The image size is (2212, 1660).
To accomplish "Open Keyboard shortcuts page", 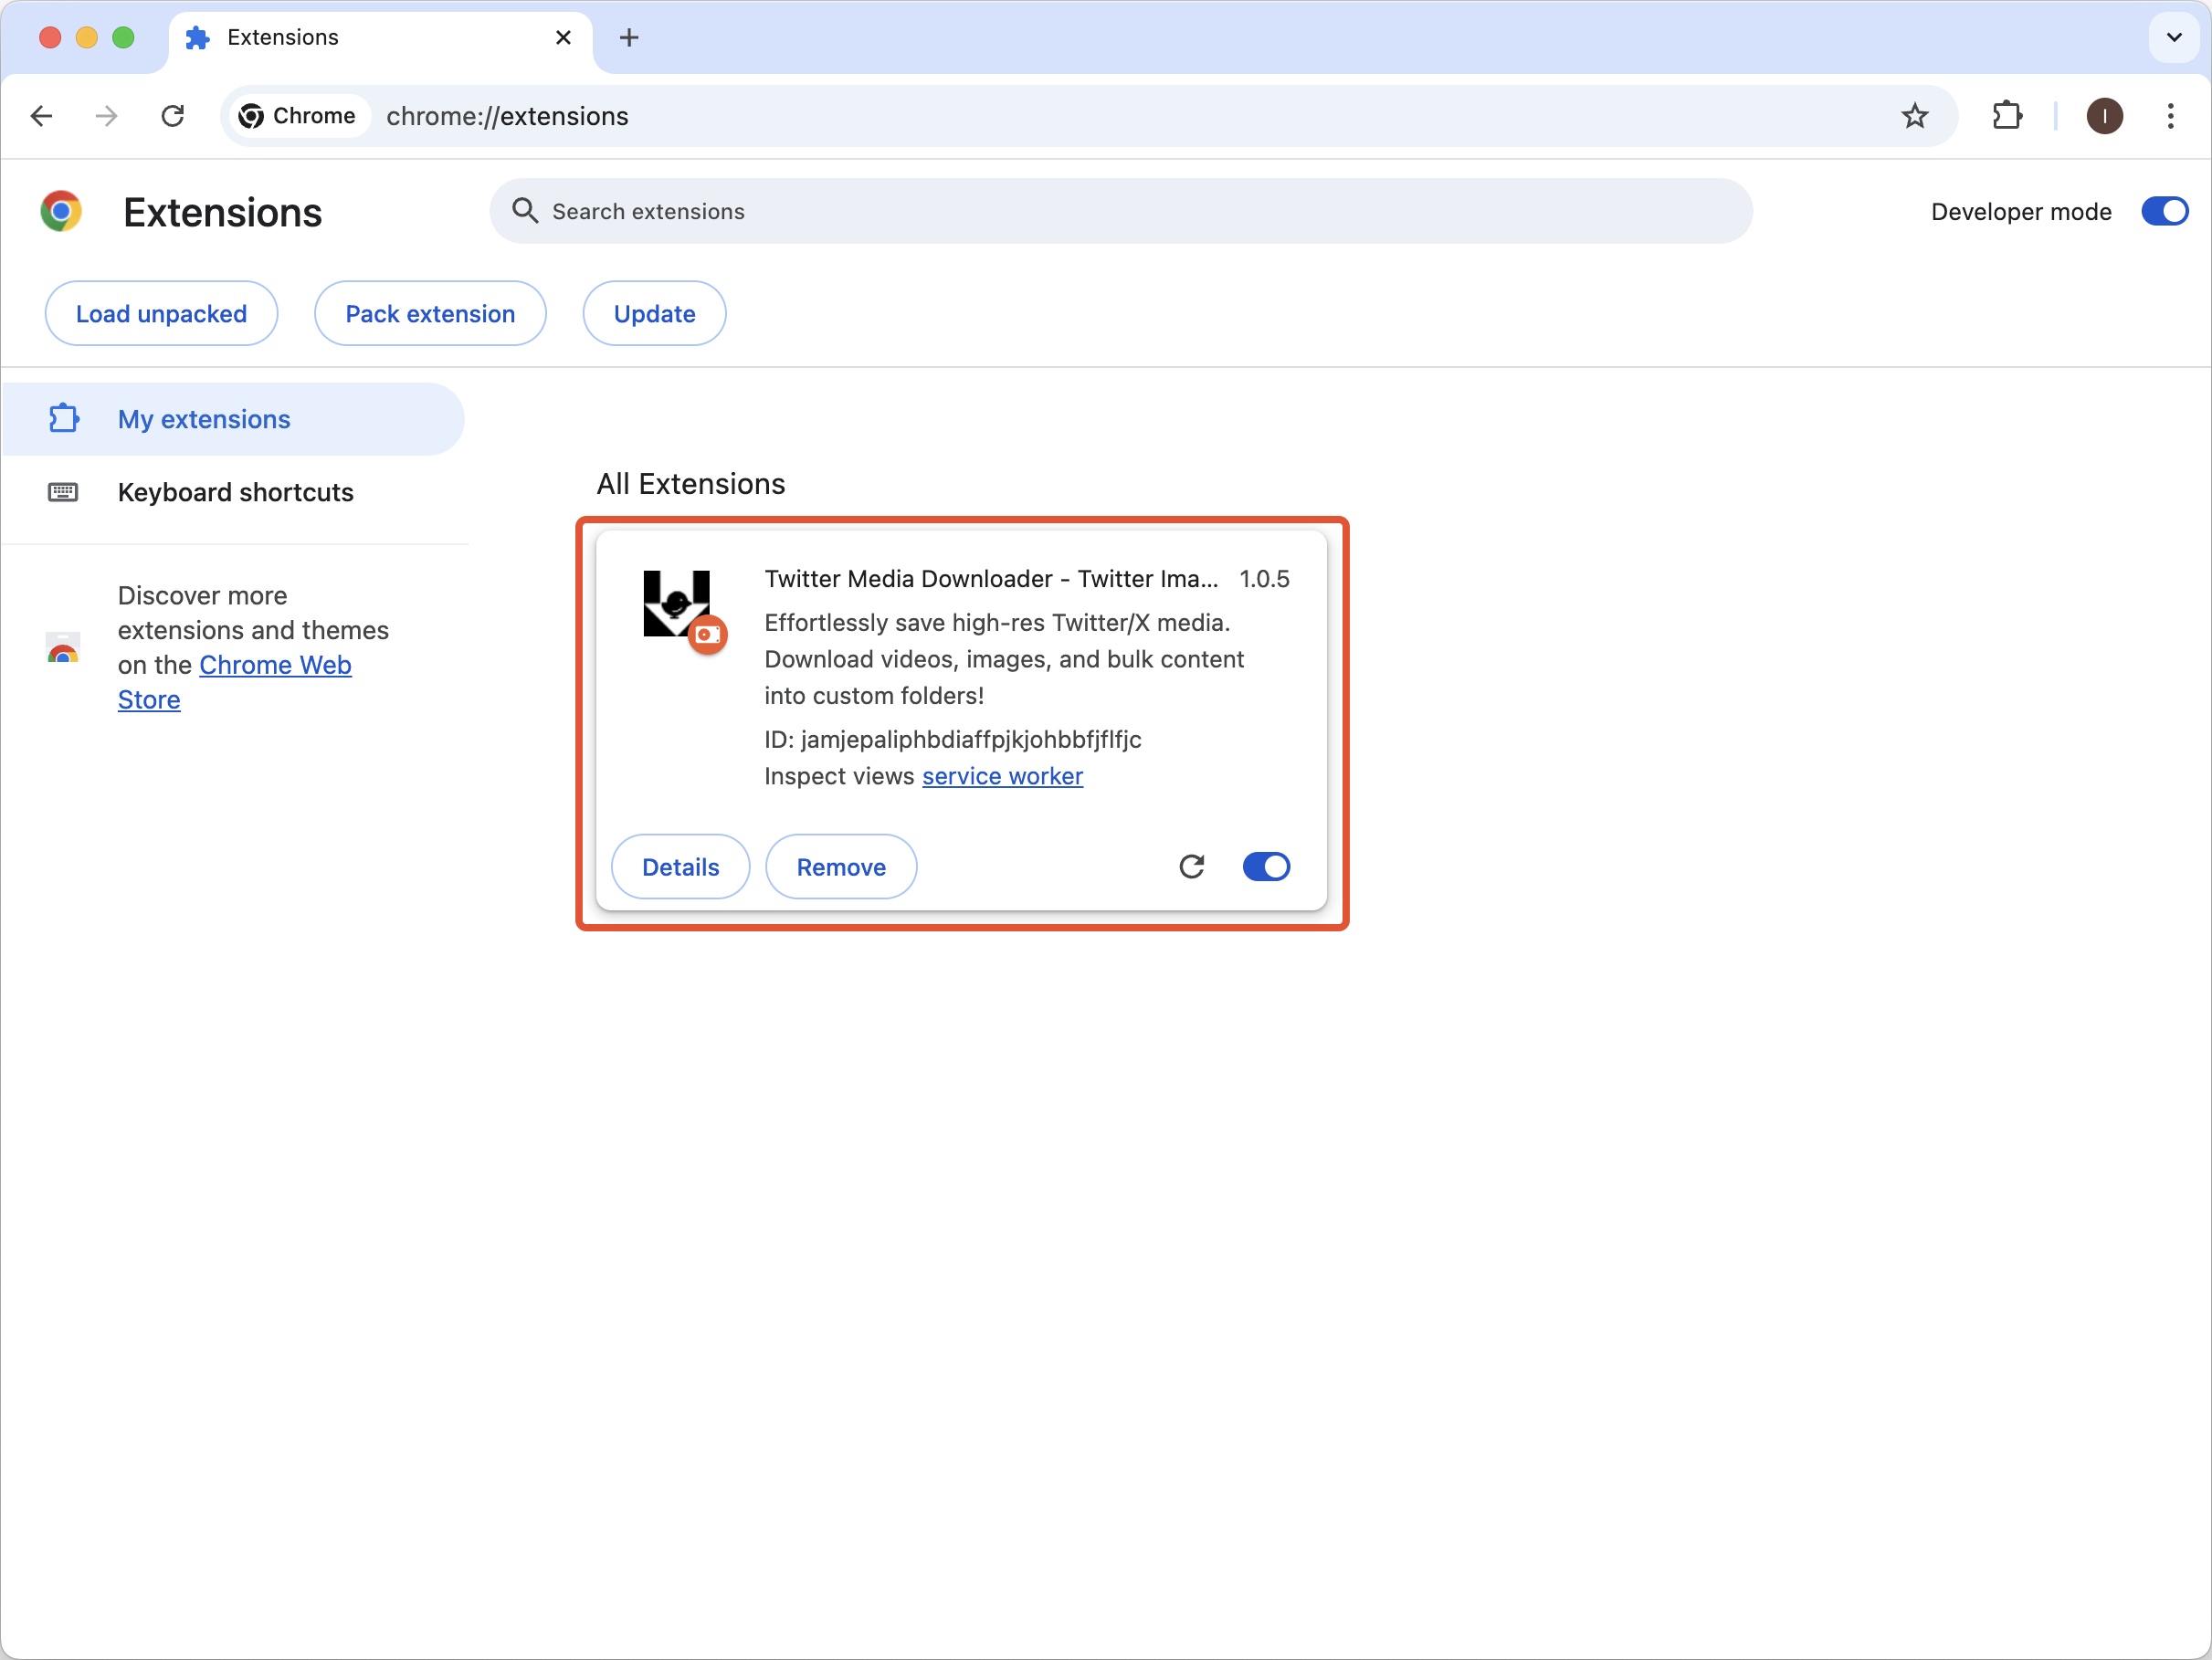I will click(235, 492).
